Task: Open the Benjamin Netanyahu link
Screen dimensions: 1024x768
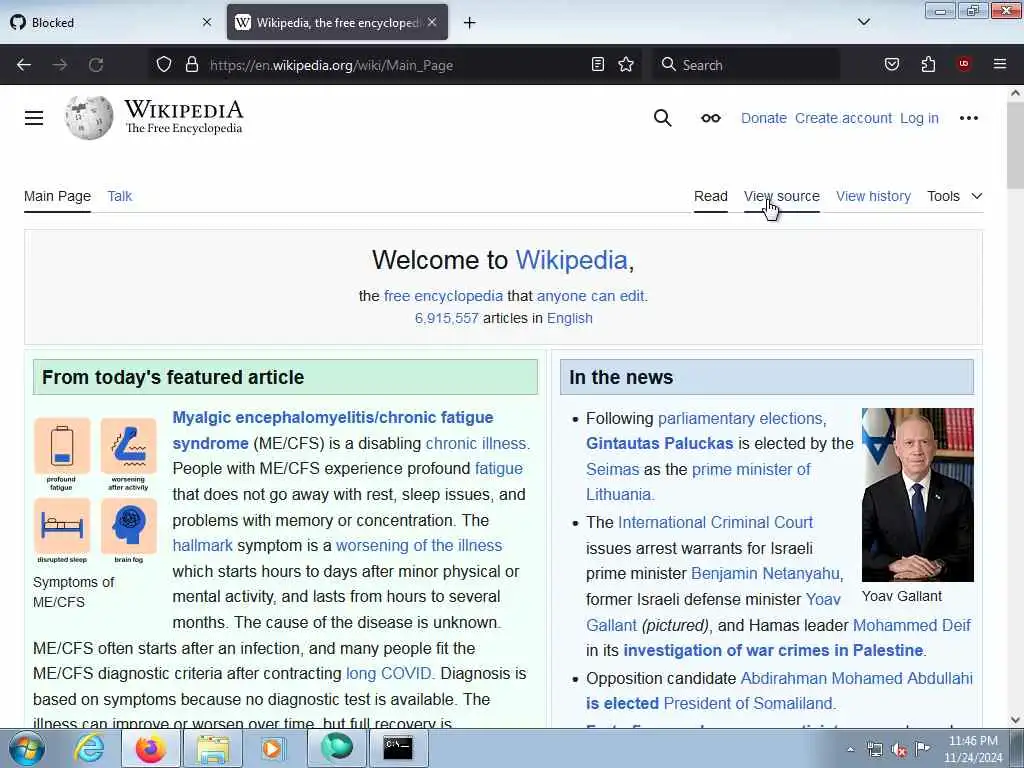Action: [x=765, y=573]
